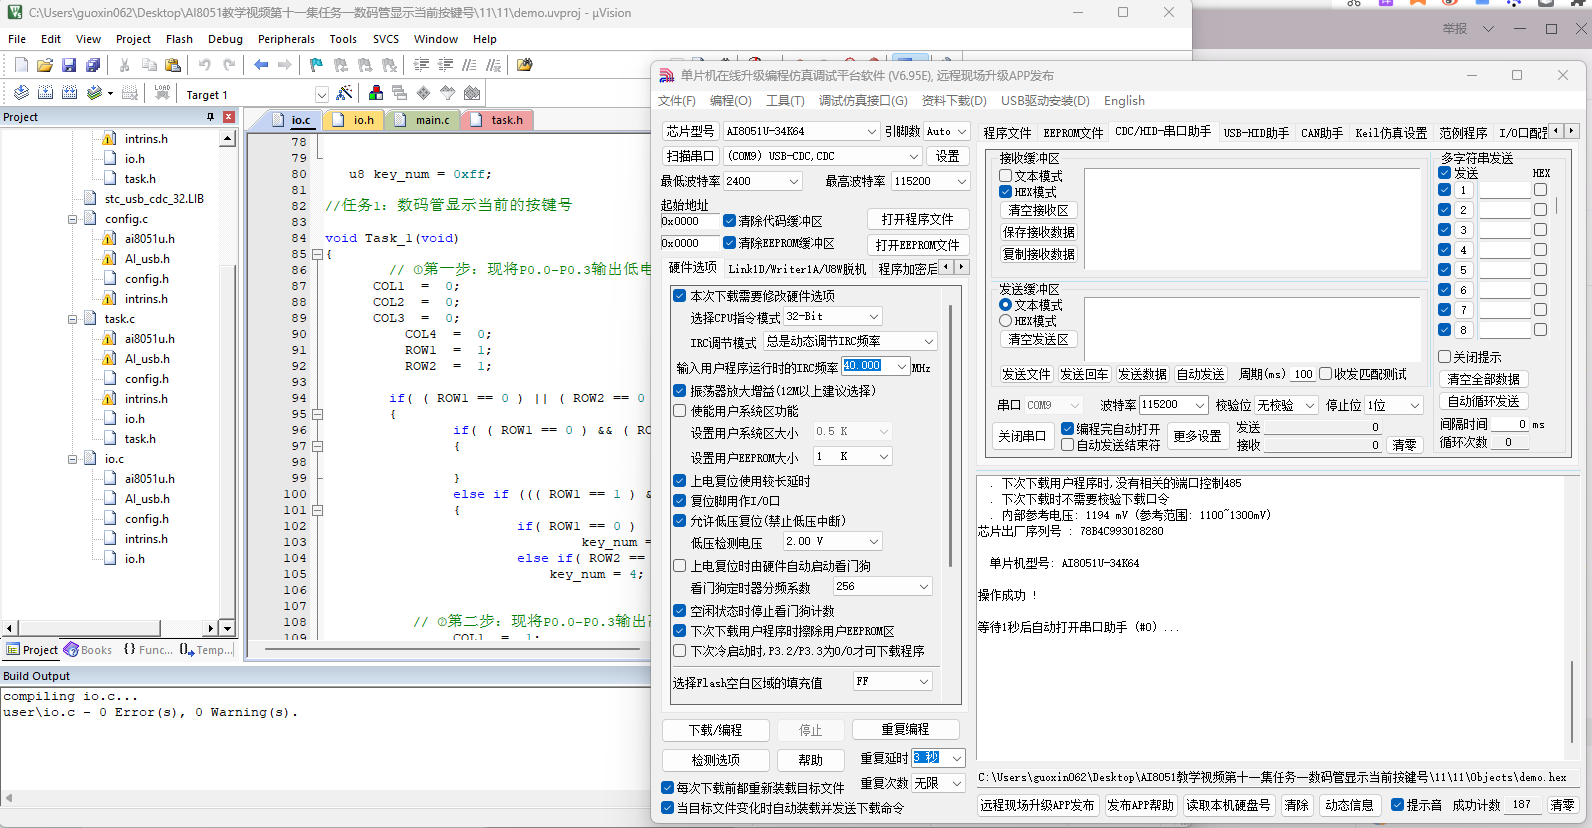Toggle 每次下载前都重新装载目标文件 checkbox

(668, 788)
